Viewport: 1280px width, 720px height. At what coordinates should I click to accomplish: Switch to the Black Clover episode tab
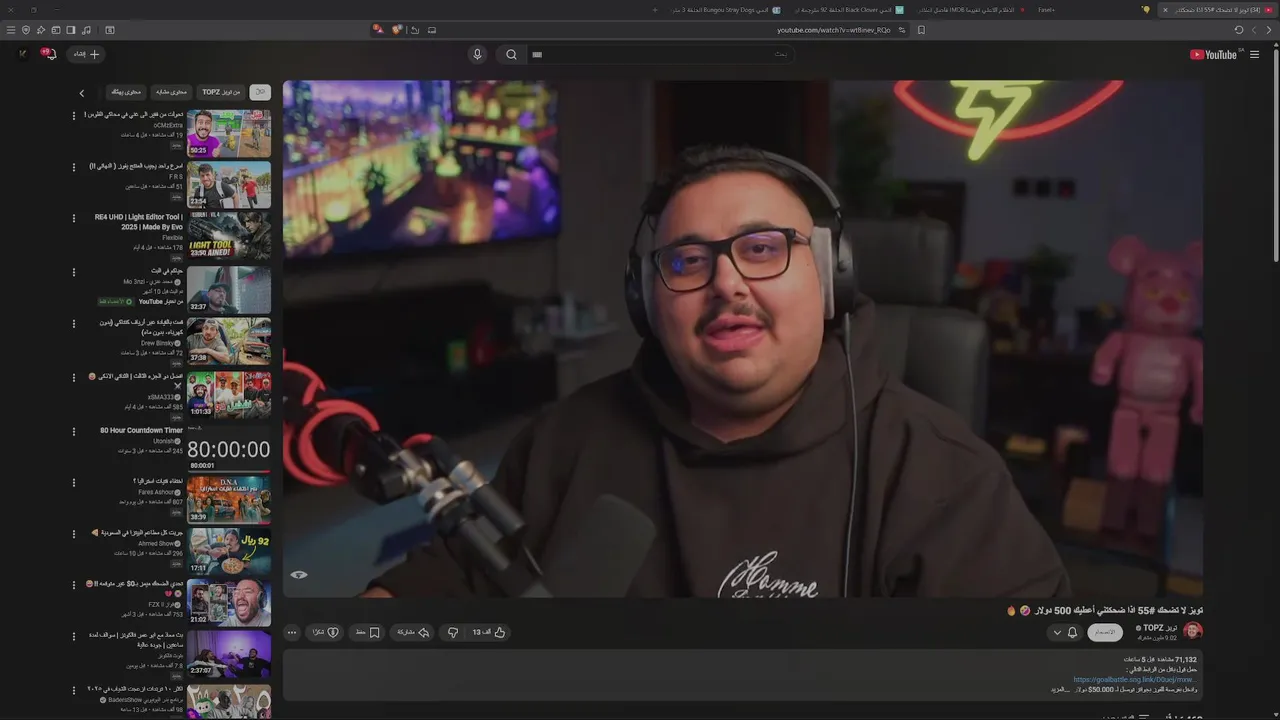click(x=848, y=10)
